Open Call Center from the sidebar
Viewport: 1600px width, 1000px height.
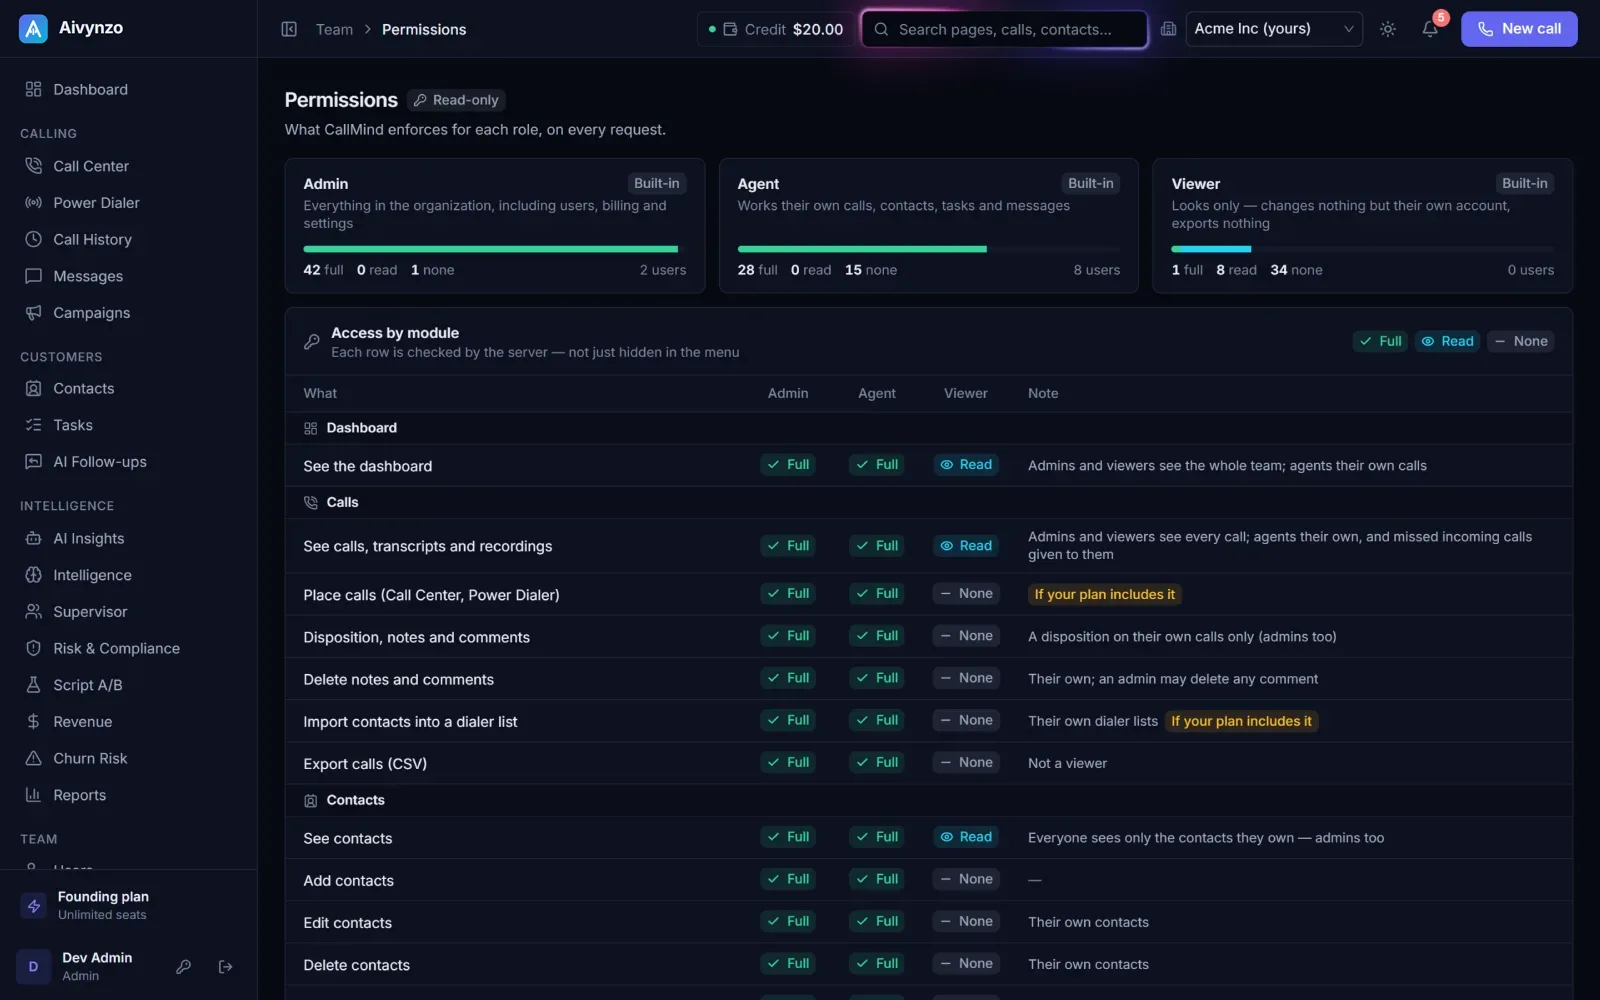tap(128, 166)
